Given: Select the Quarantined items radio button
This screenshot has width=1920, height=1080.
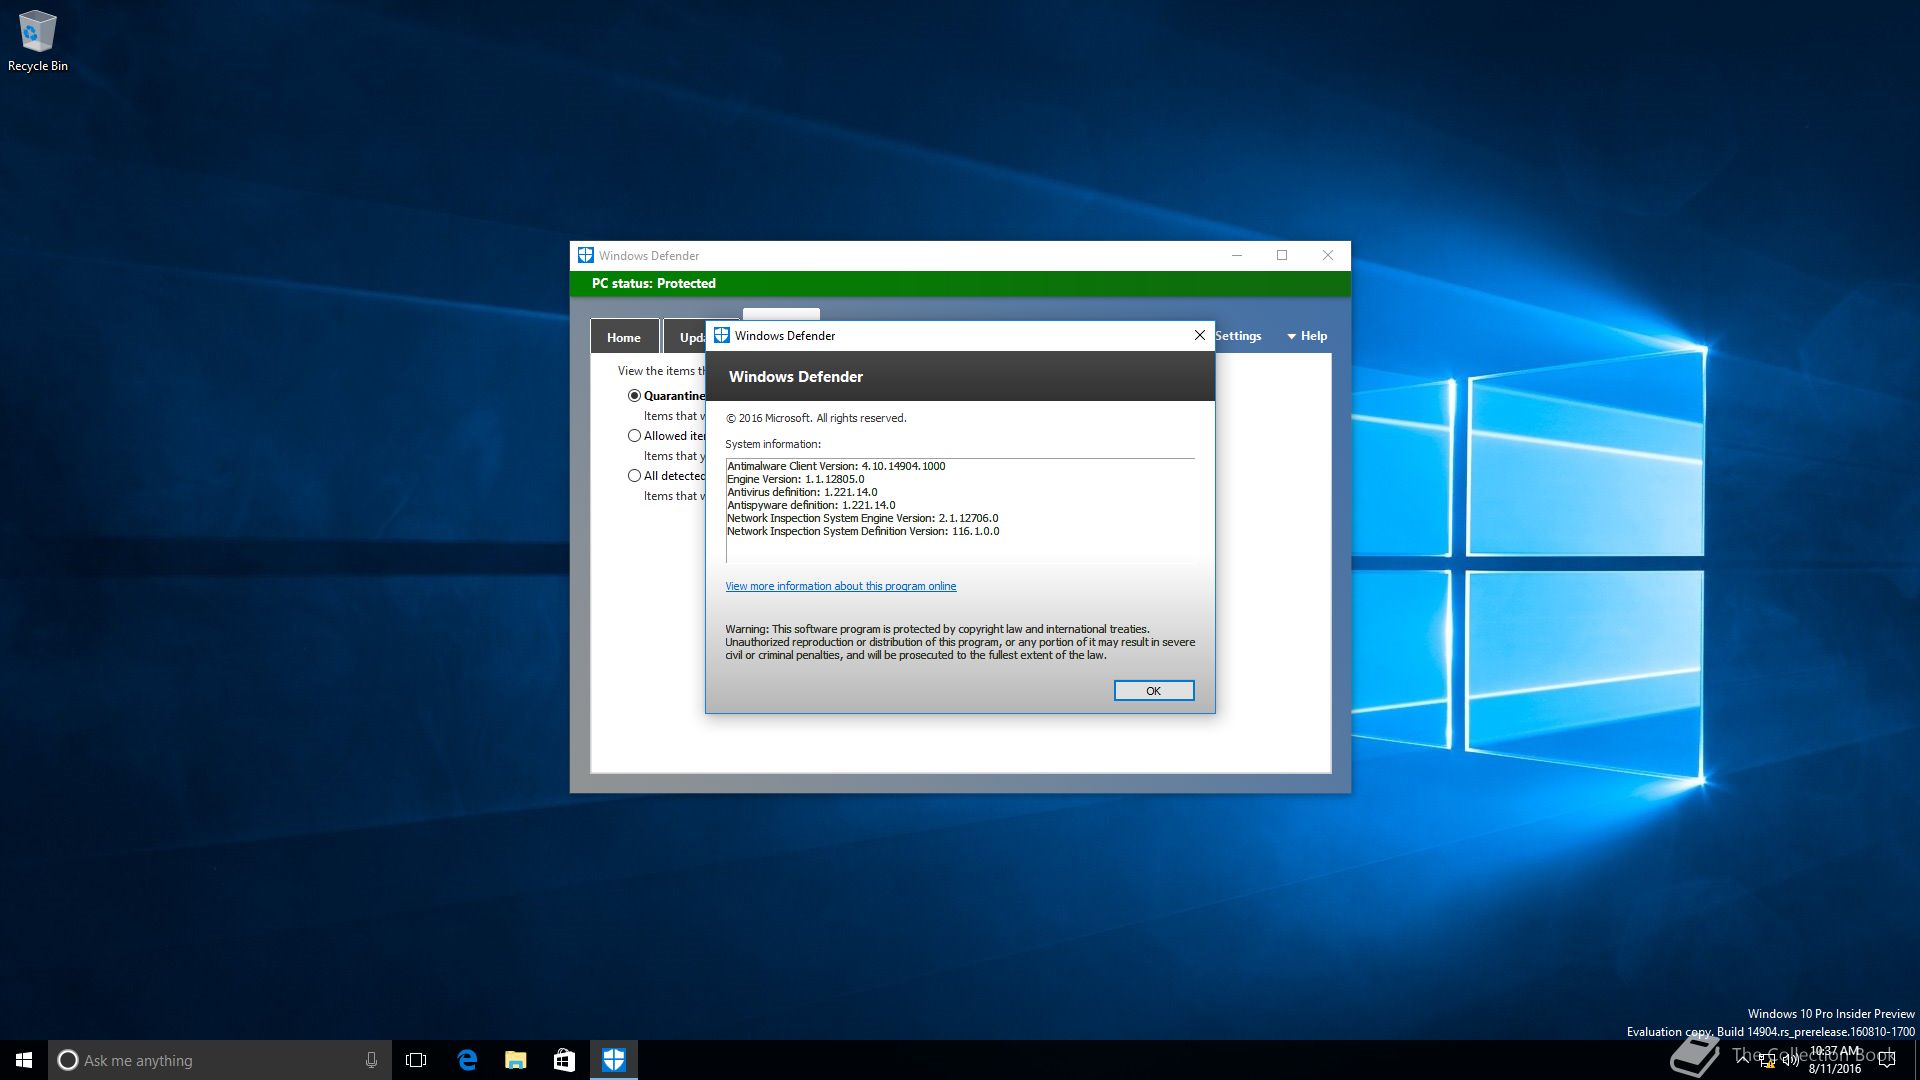Looking at the screenshot, I should click(634, 396).
